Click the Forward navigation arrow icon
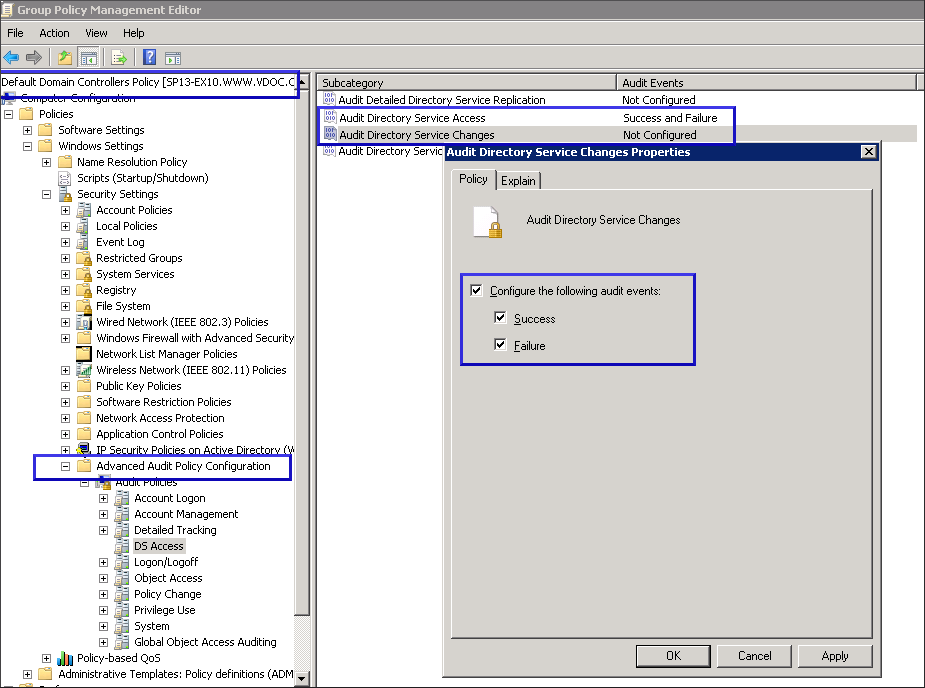This screenshot has width=925, height=688. click(32, 57)
